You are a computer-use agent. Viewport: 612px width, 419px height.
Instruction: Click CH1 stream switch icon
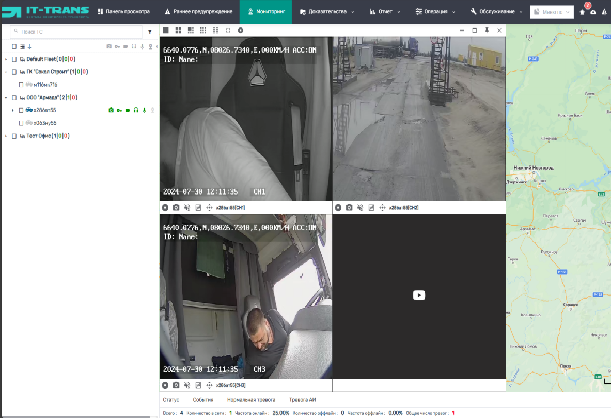point(198,208)
